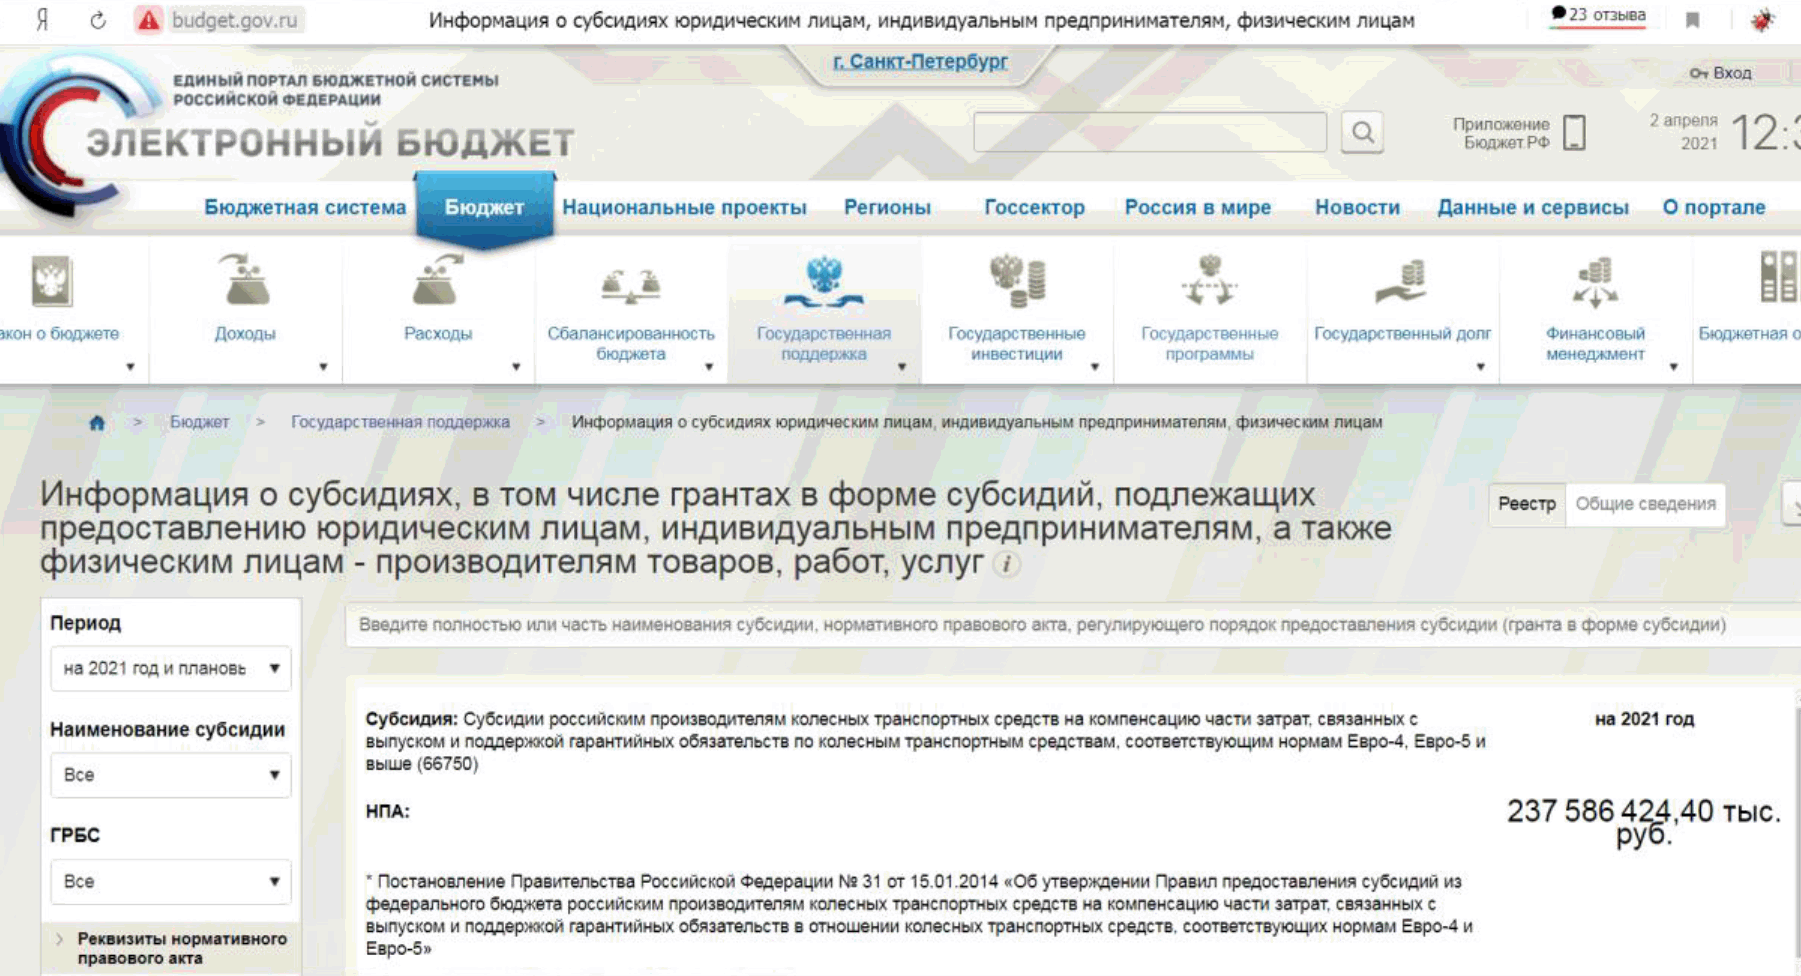Switch to the Общие сведения tab
The image size is (1801, 976).
point(1646,504)
